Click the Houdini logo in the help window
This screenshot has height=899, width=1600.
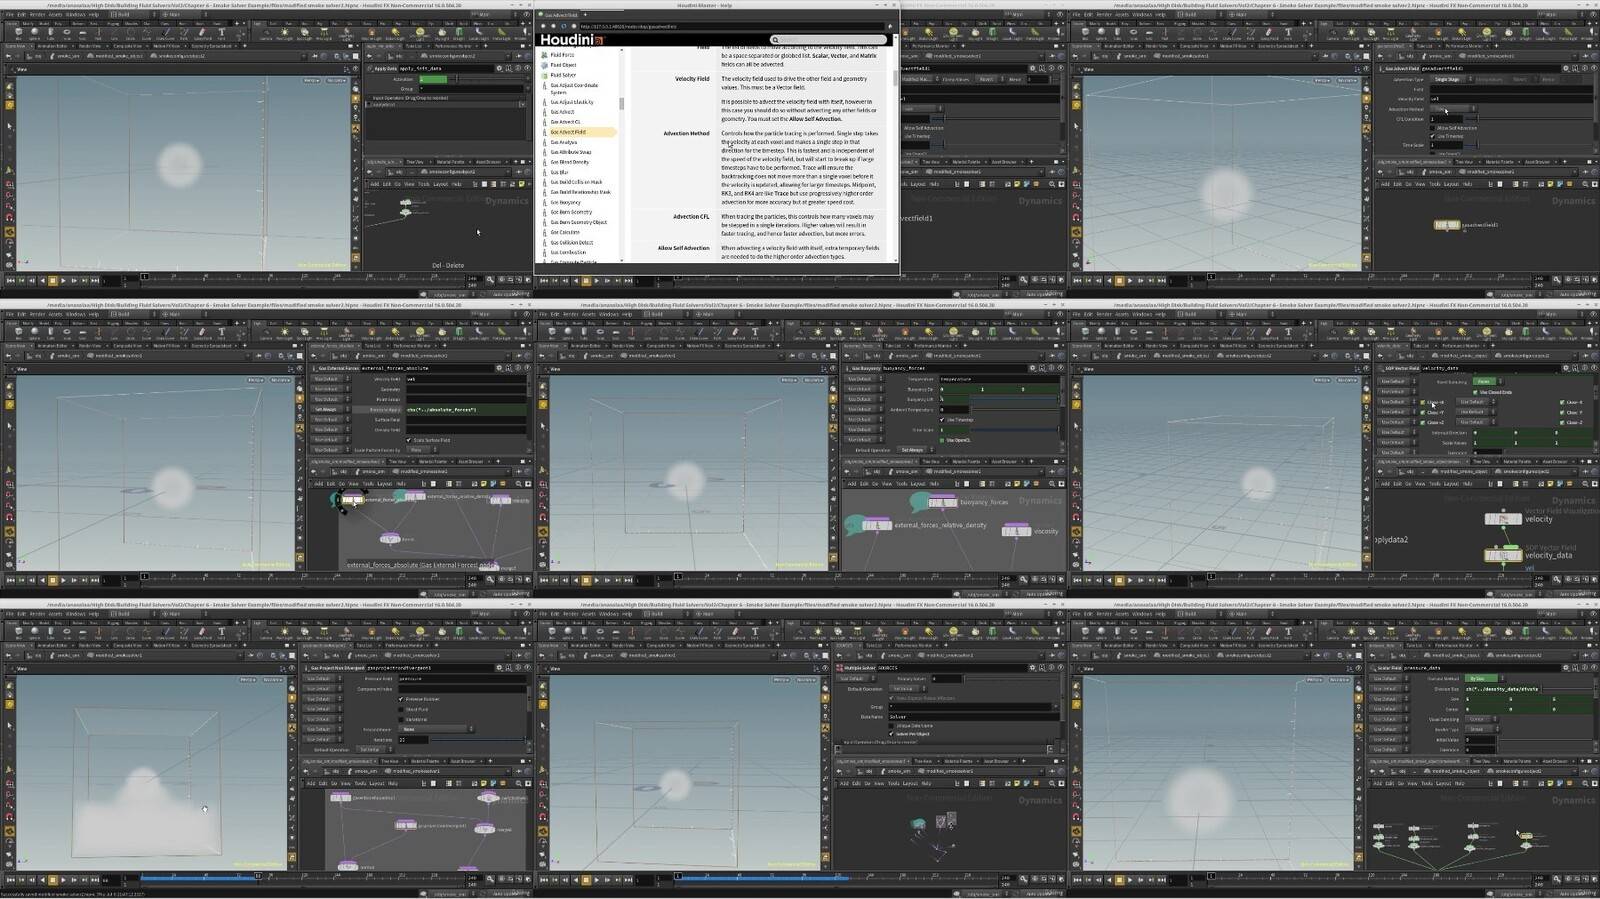pos(573,40)
